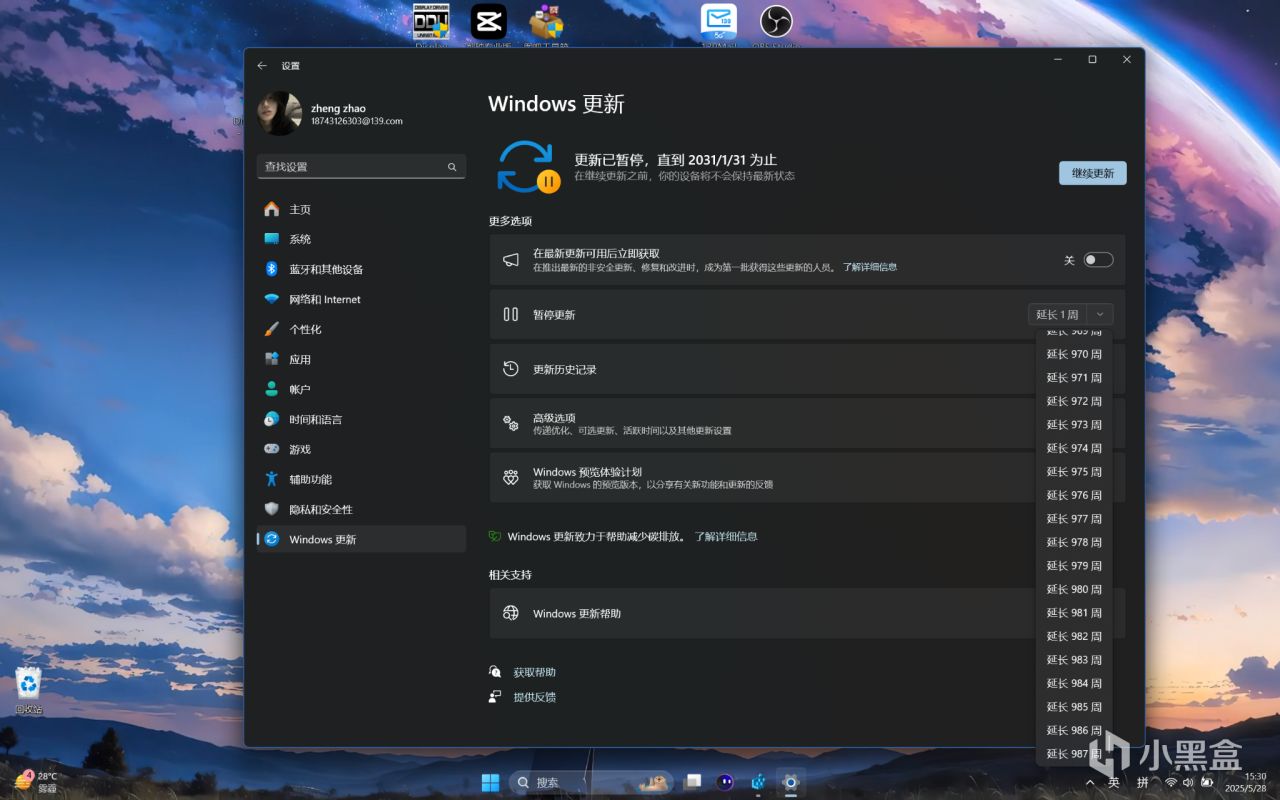
Task: Open the purple face app in taskbar
Action: tap(725, 782)
